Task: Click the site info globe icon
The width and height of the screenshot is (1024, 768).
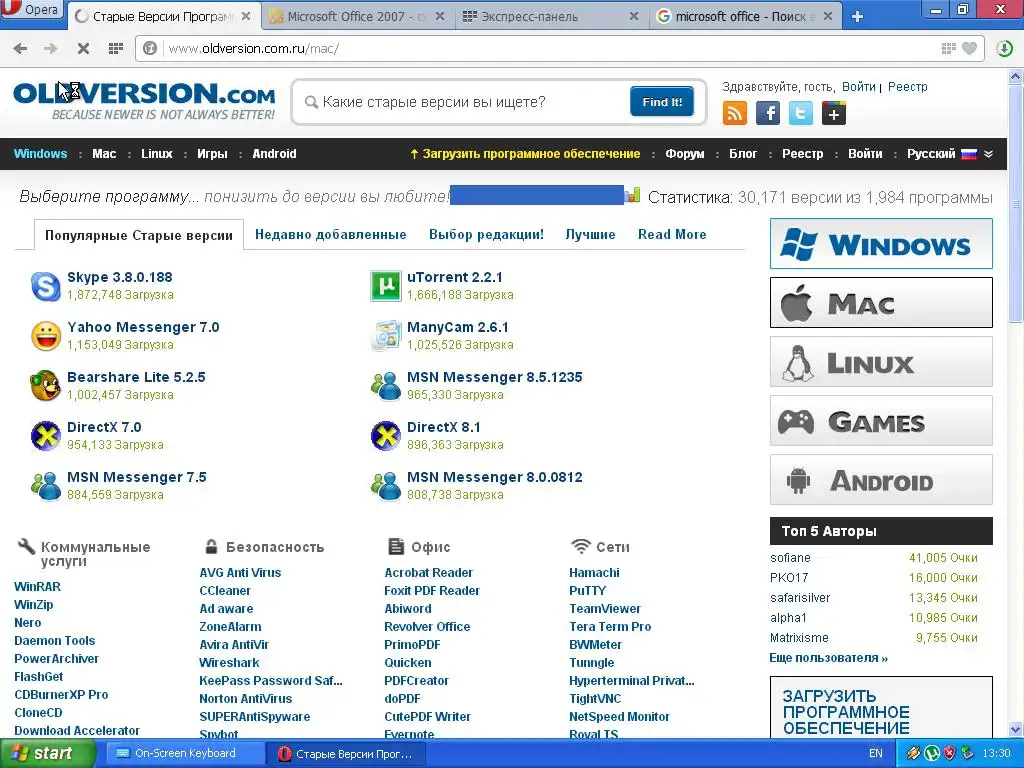Action: pos(150,48)
